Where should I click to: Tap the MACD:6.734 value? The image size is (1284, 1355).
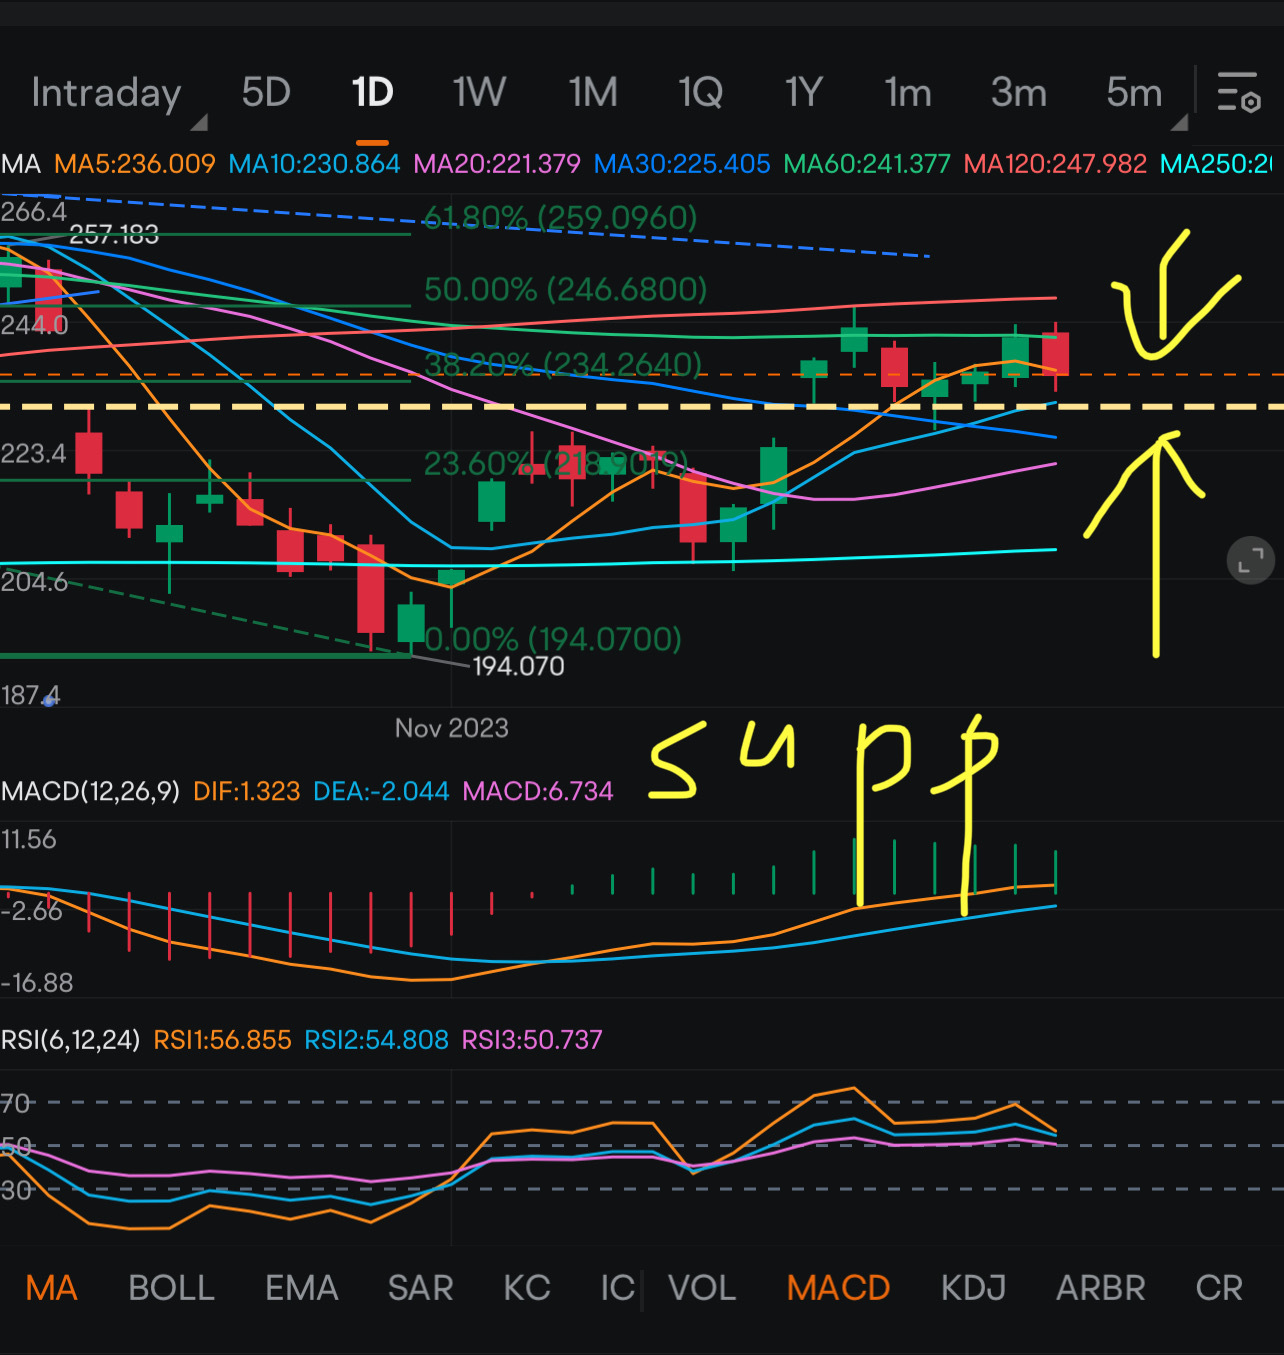(x=538, y=791)
